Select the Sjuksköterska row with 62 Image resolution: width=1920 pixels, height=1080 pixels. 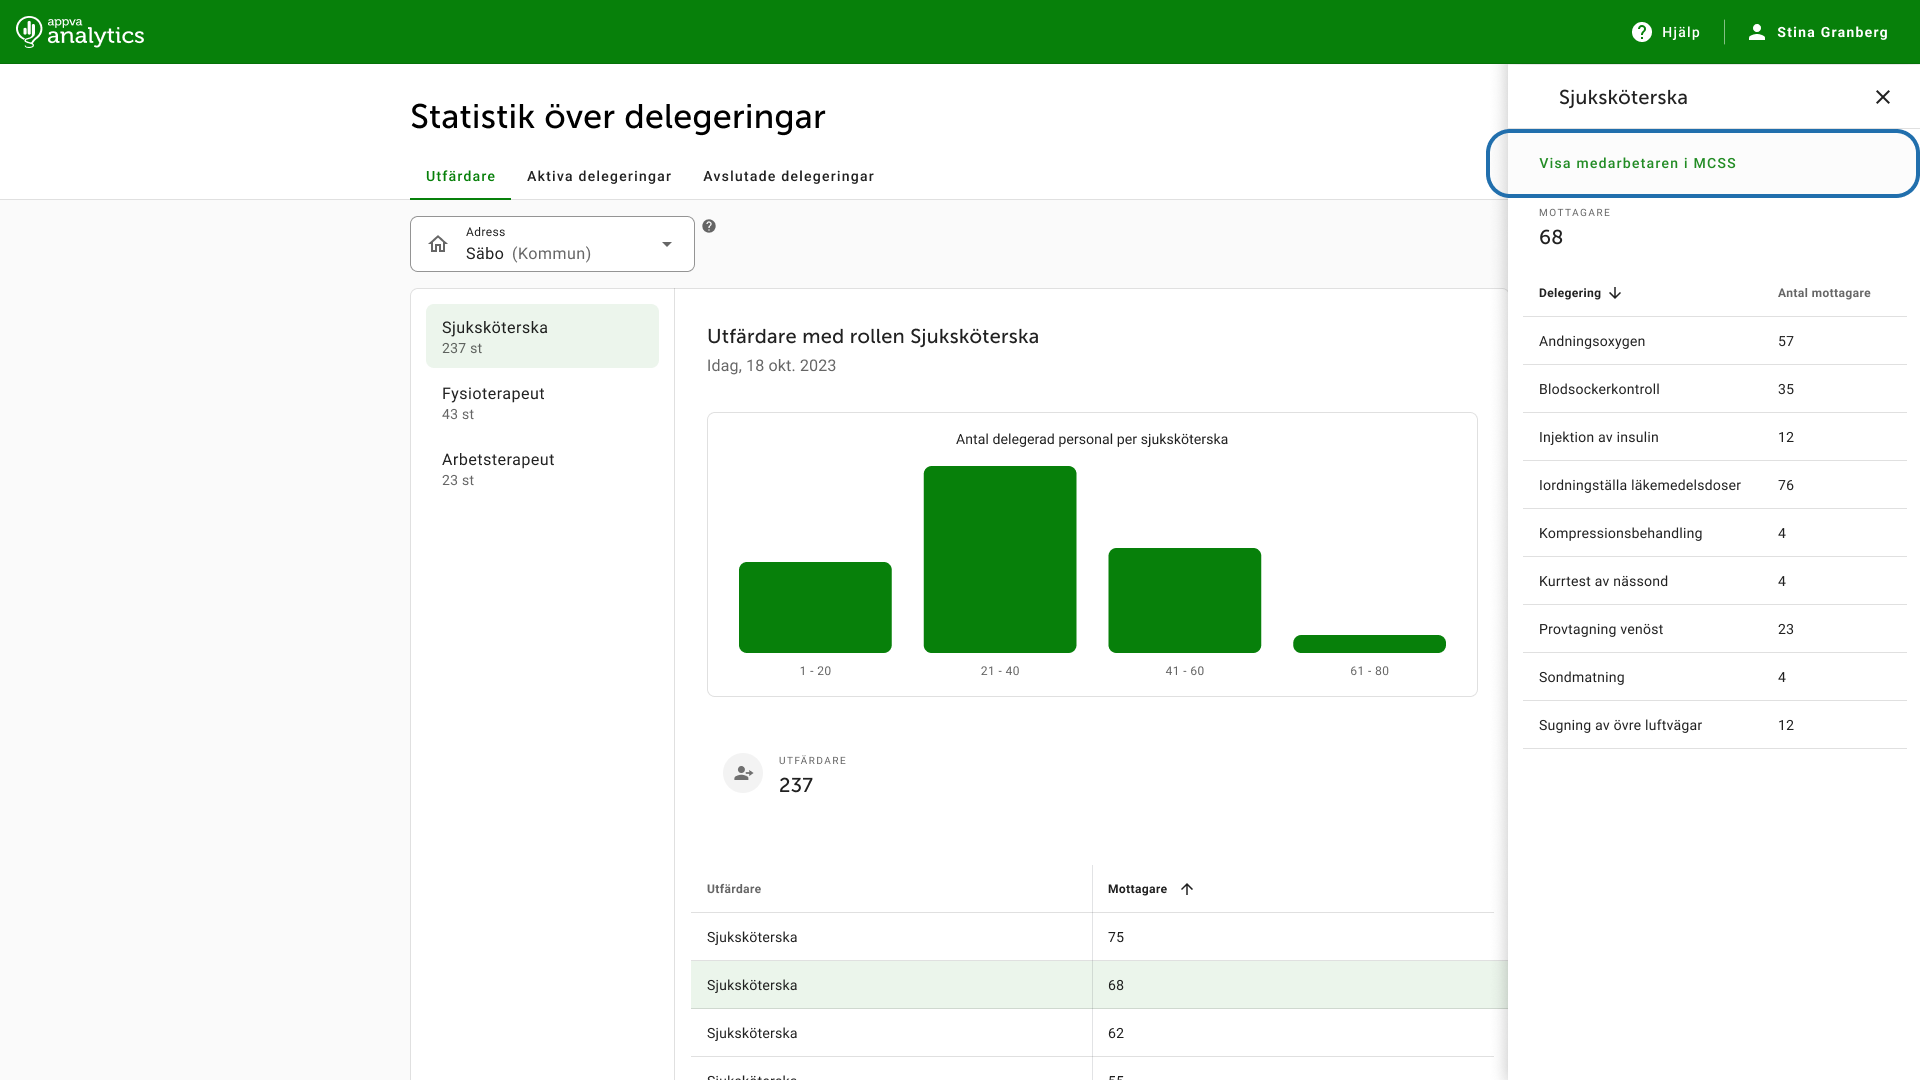pos(1092,1033)
